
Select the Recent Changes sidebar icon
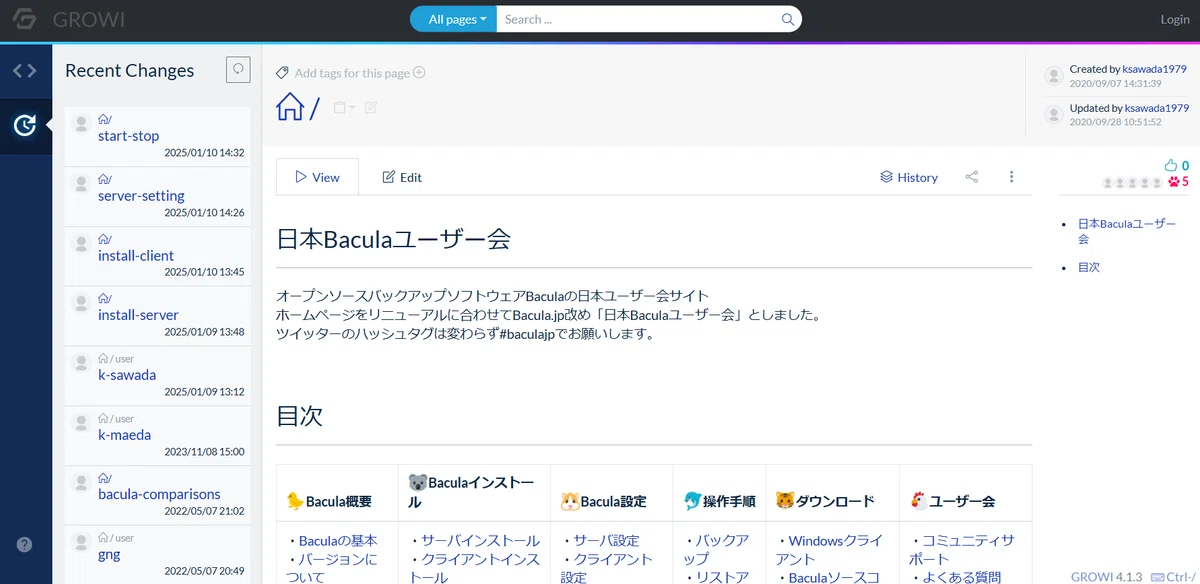[25, 125]
